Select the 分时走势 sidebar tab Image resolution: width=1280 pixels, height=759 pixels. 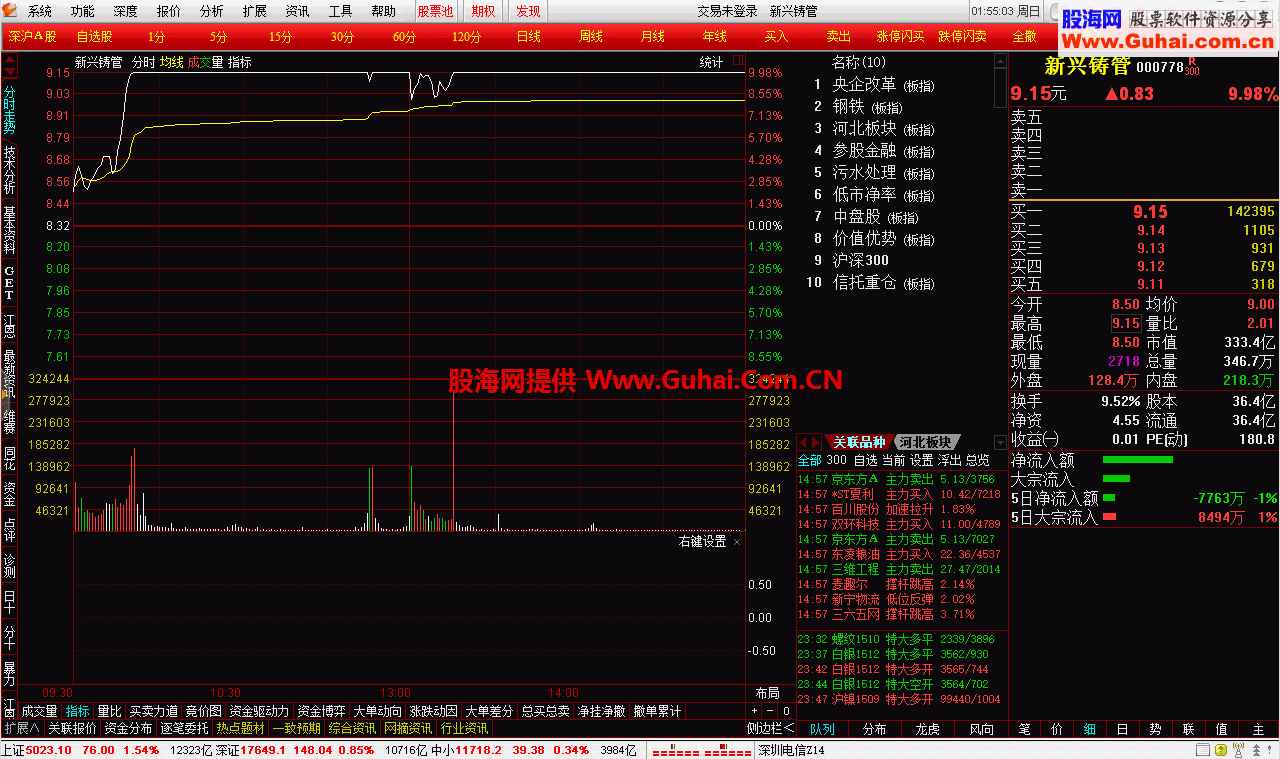[9, 110]
